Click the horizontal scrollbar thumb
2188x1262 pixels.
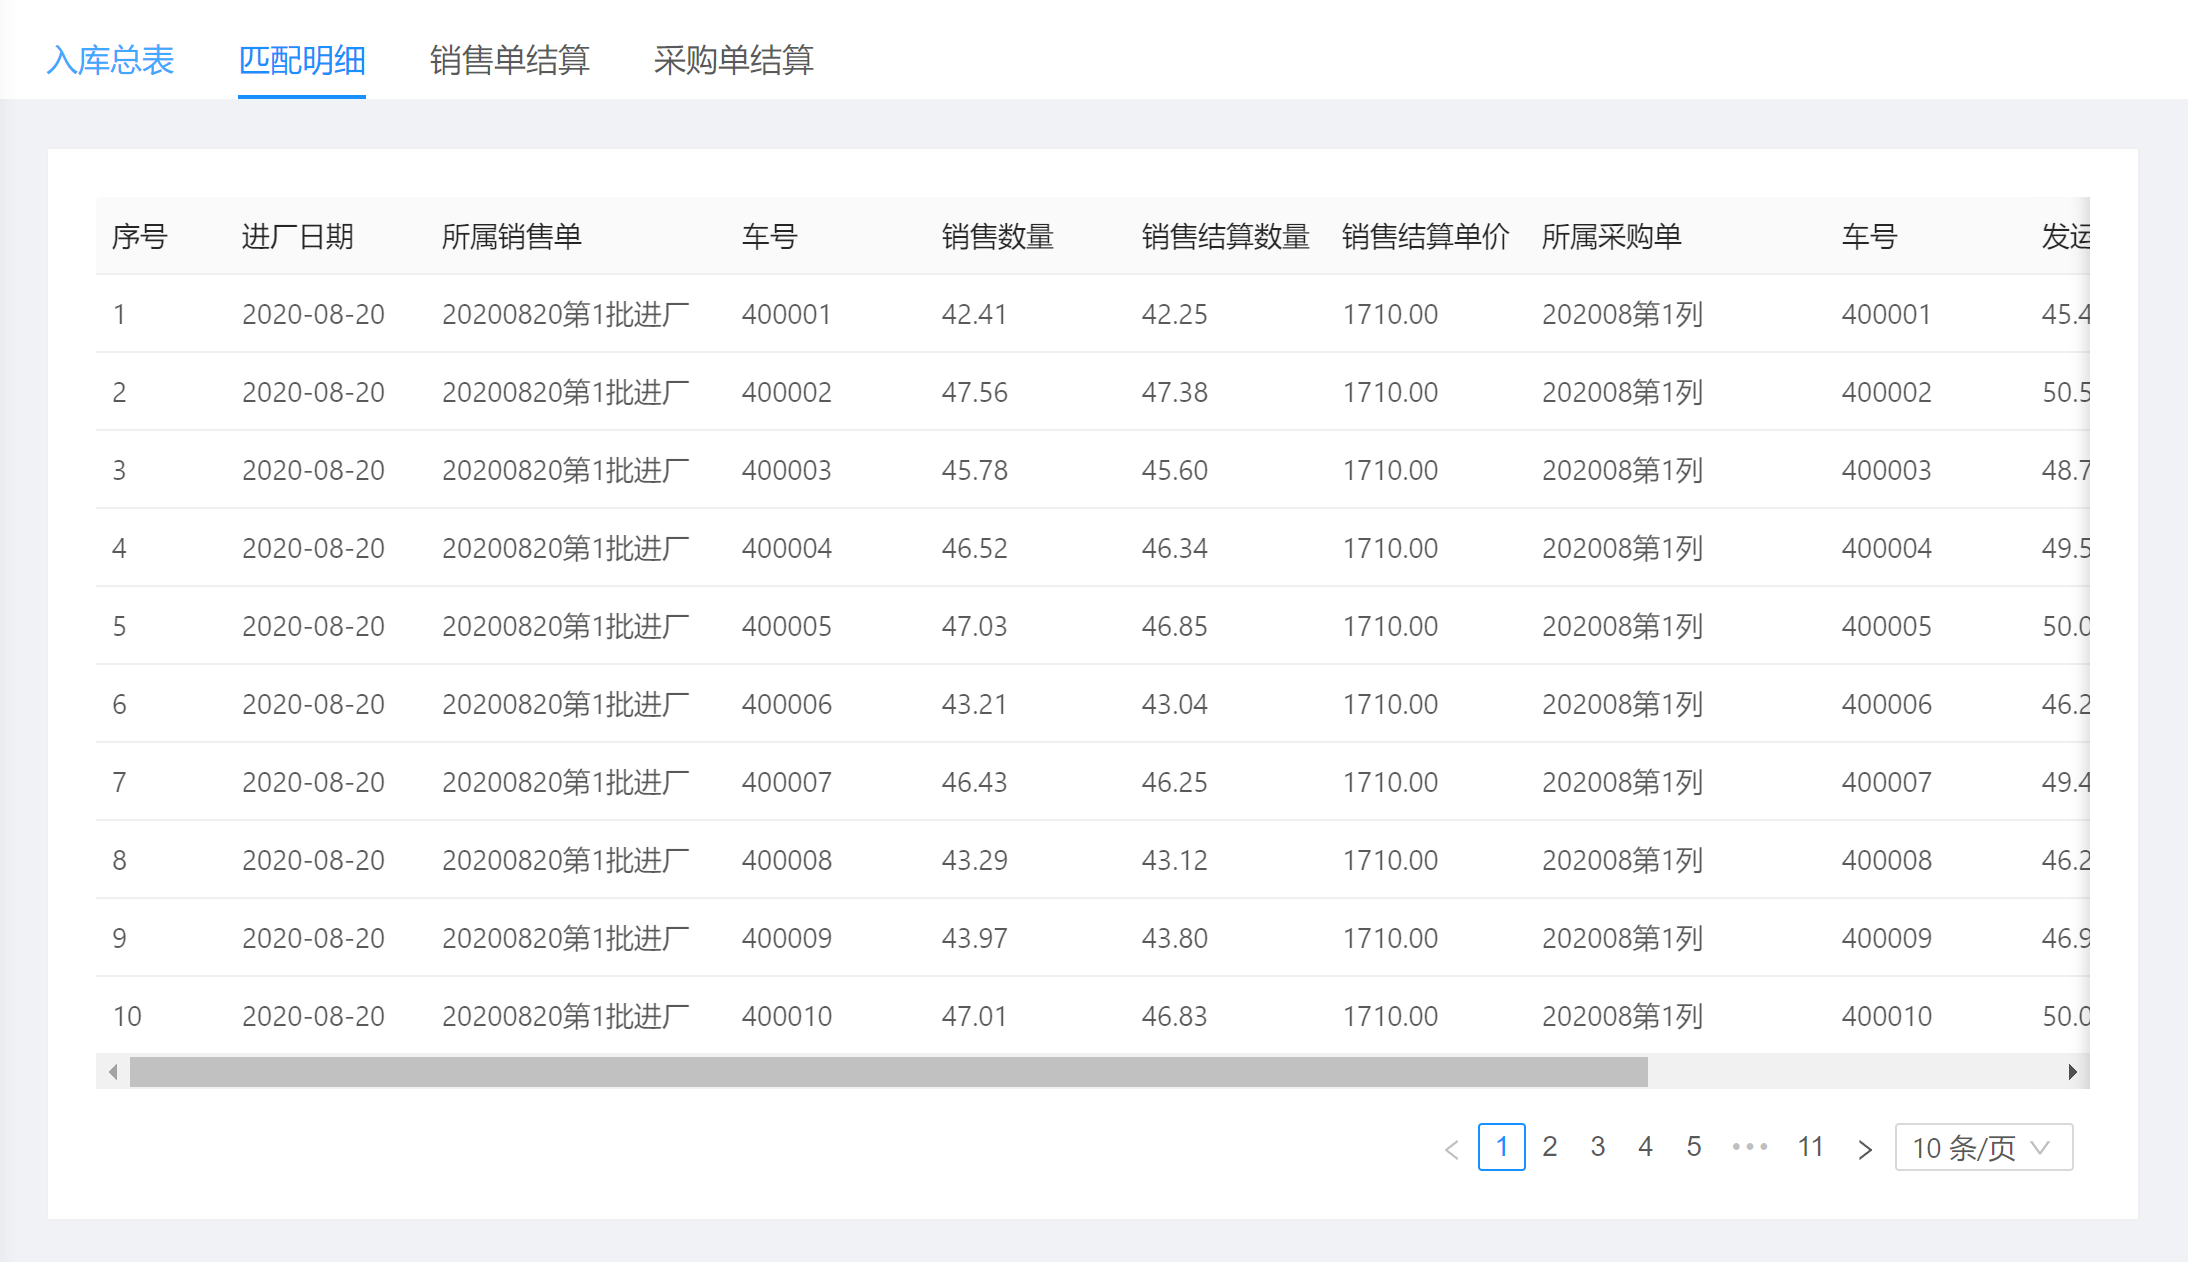pos(888,1072)
